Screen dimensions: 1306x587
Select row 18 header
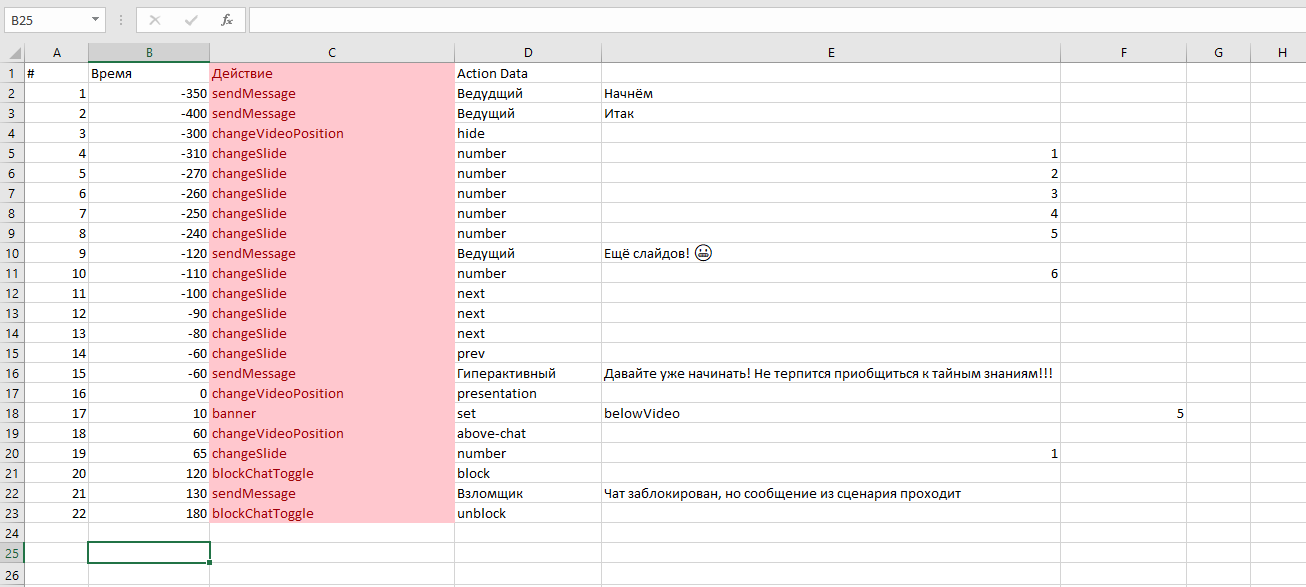(x=12, y=413)
